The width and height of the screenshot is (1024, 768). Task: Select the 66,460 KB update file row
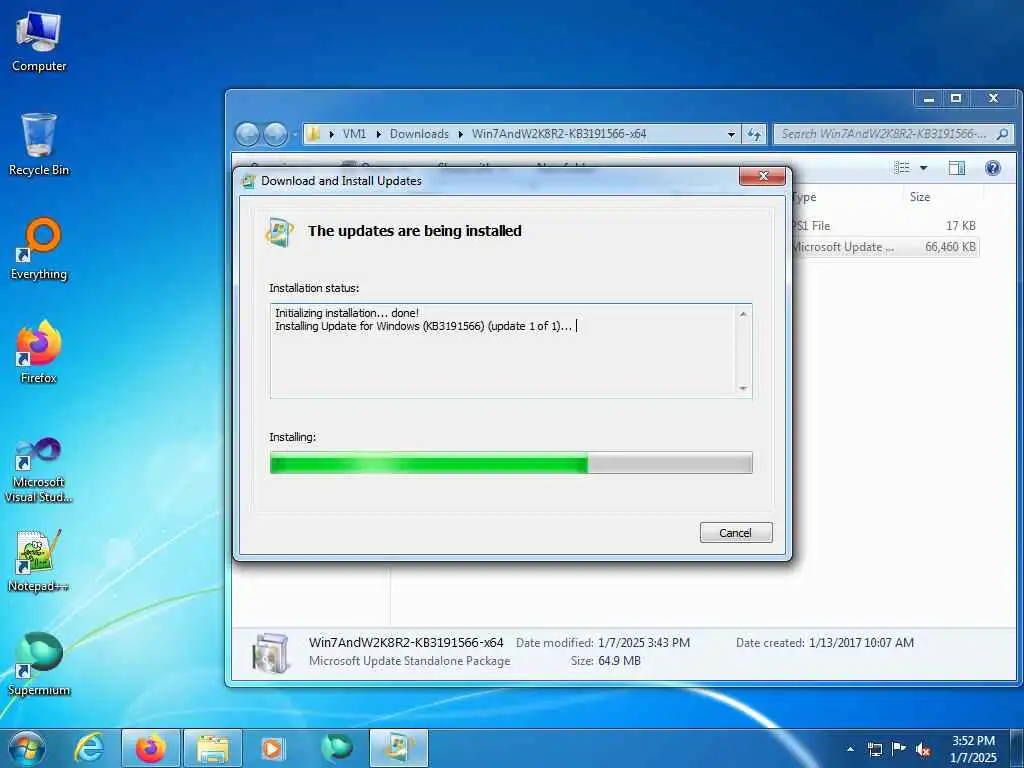point(885,247)
